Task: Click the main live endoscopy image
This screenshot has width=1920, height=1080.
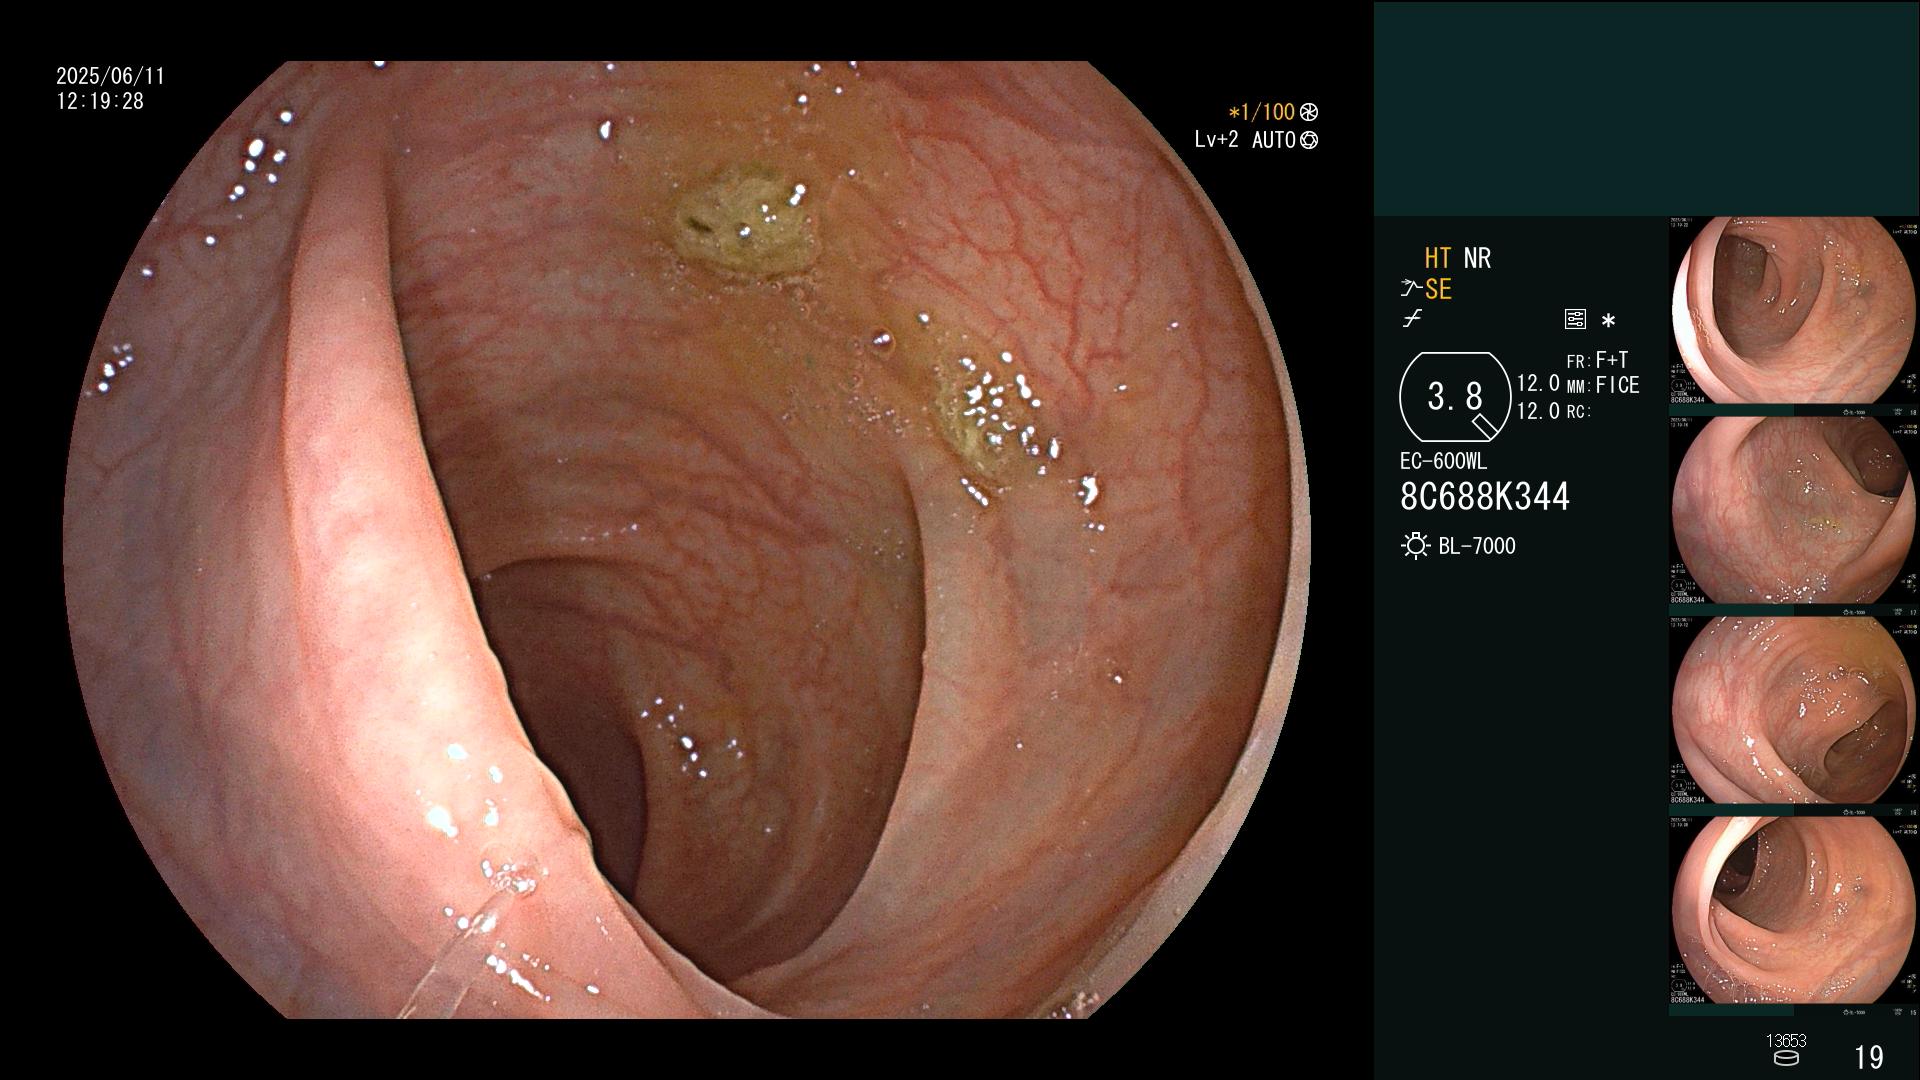Action: [686, 540]
